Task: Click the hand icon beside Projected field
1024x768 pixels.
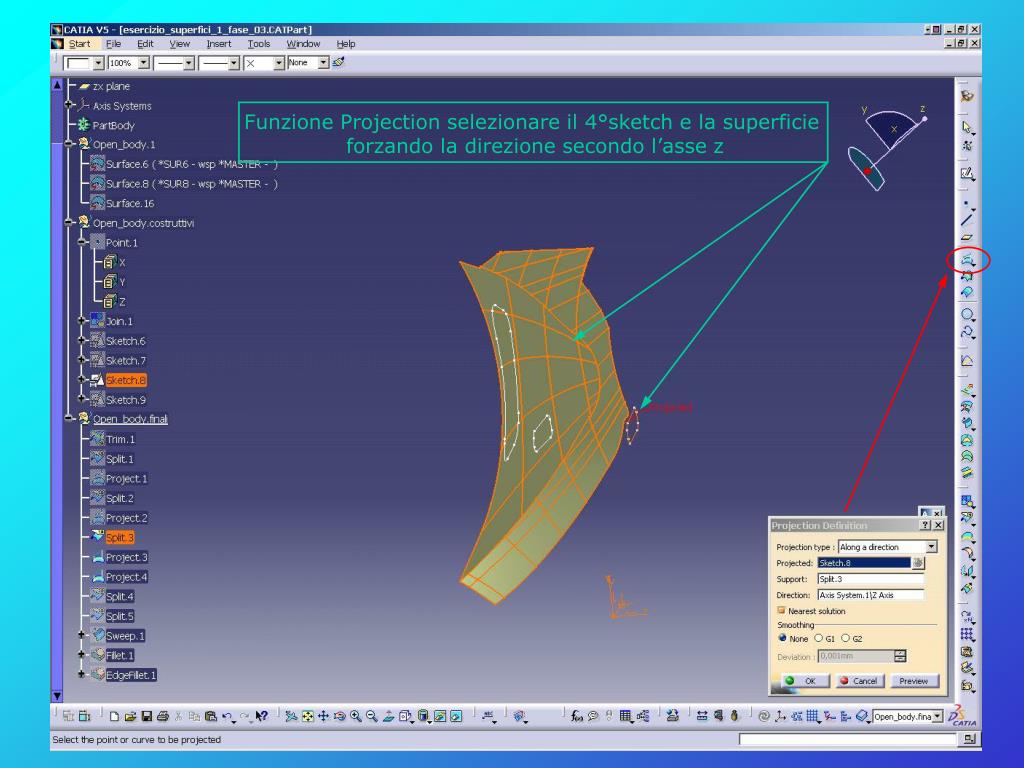Action: (x=918, y=563)
